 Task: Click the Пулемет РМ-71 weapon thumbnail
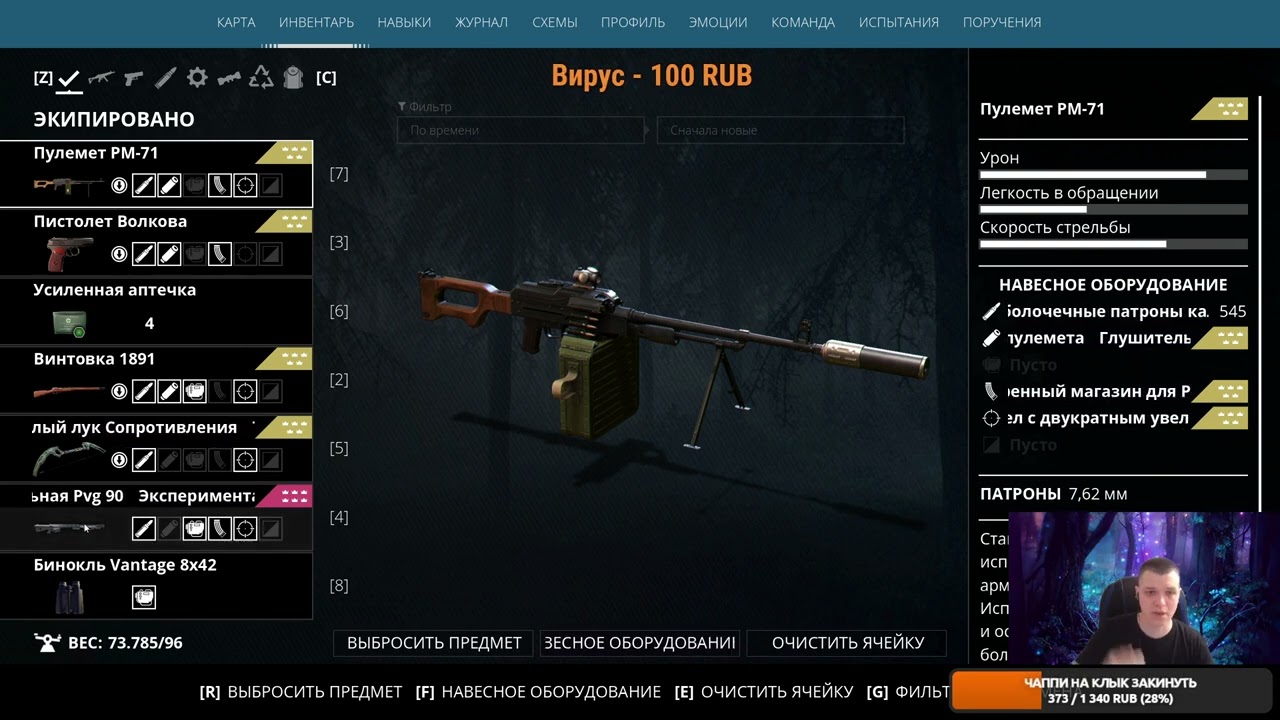(x=68, y=185)
